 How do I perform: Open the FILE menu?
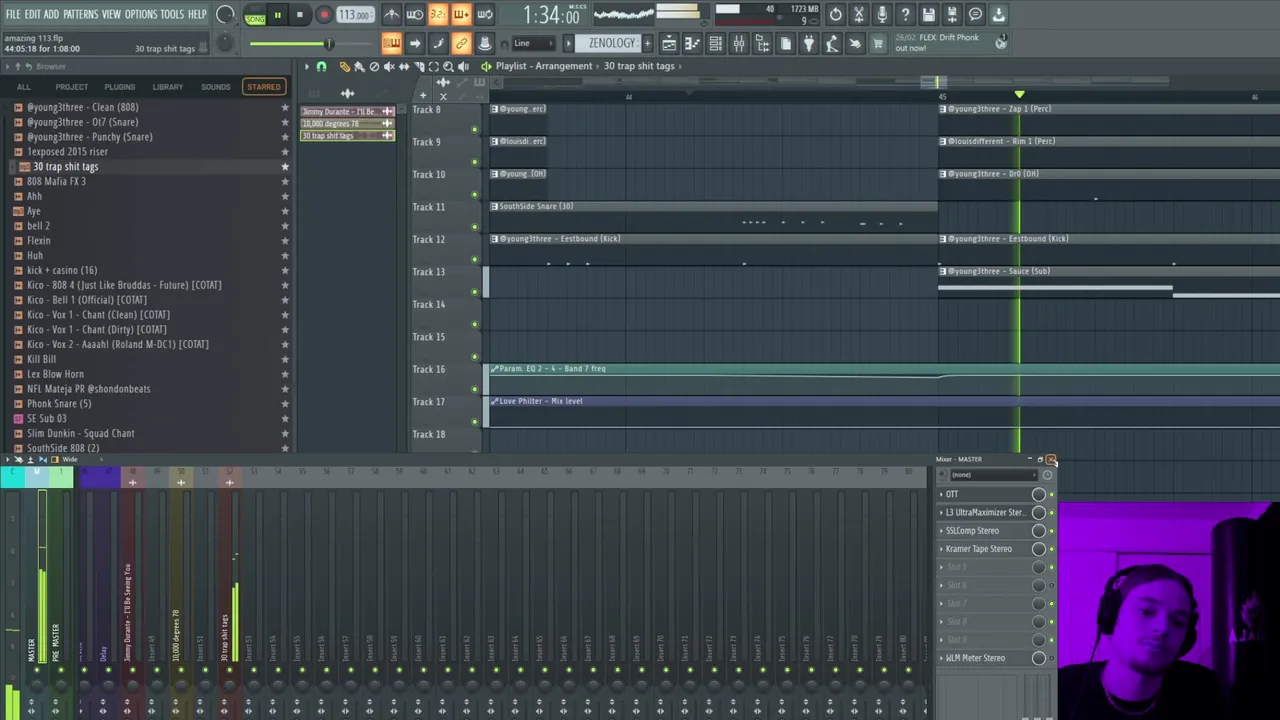(x=13, y=14)
